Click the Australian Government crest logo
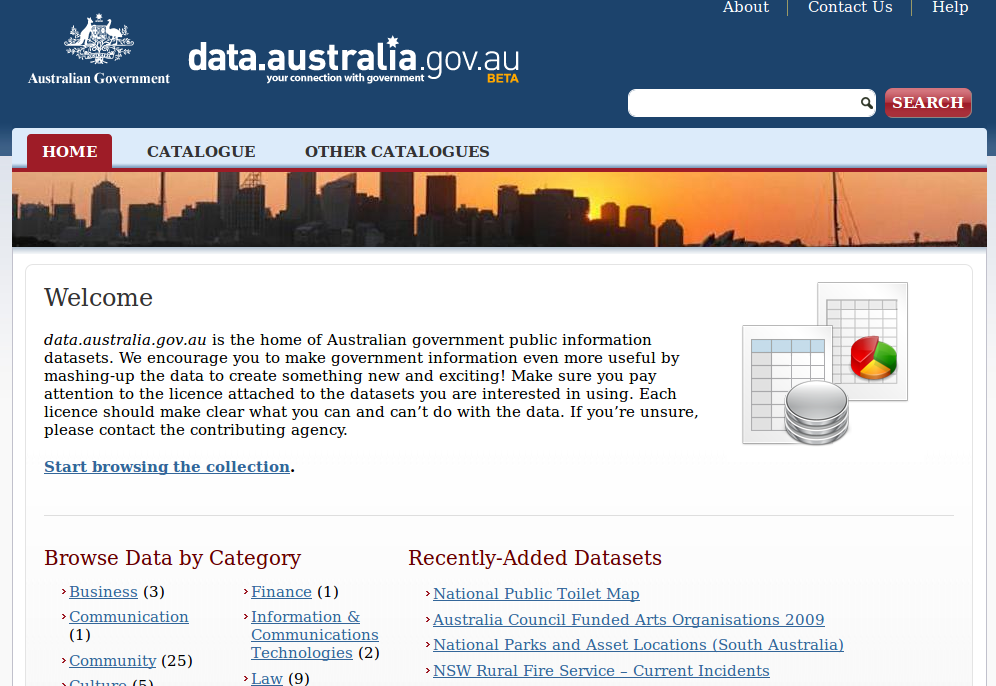This screenshot has height=686, width=996. (98, 50)
